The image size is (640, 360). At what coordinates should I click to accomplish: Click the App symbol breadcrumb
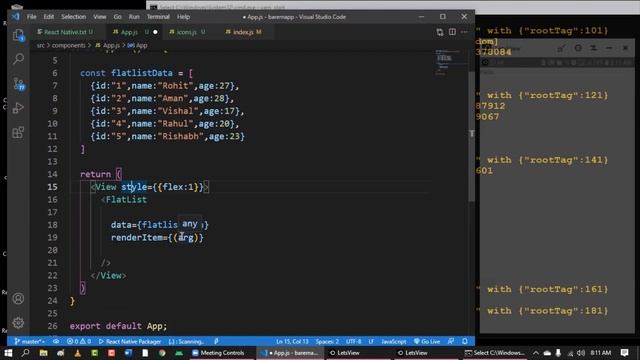coord(138,45)
